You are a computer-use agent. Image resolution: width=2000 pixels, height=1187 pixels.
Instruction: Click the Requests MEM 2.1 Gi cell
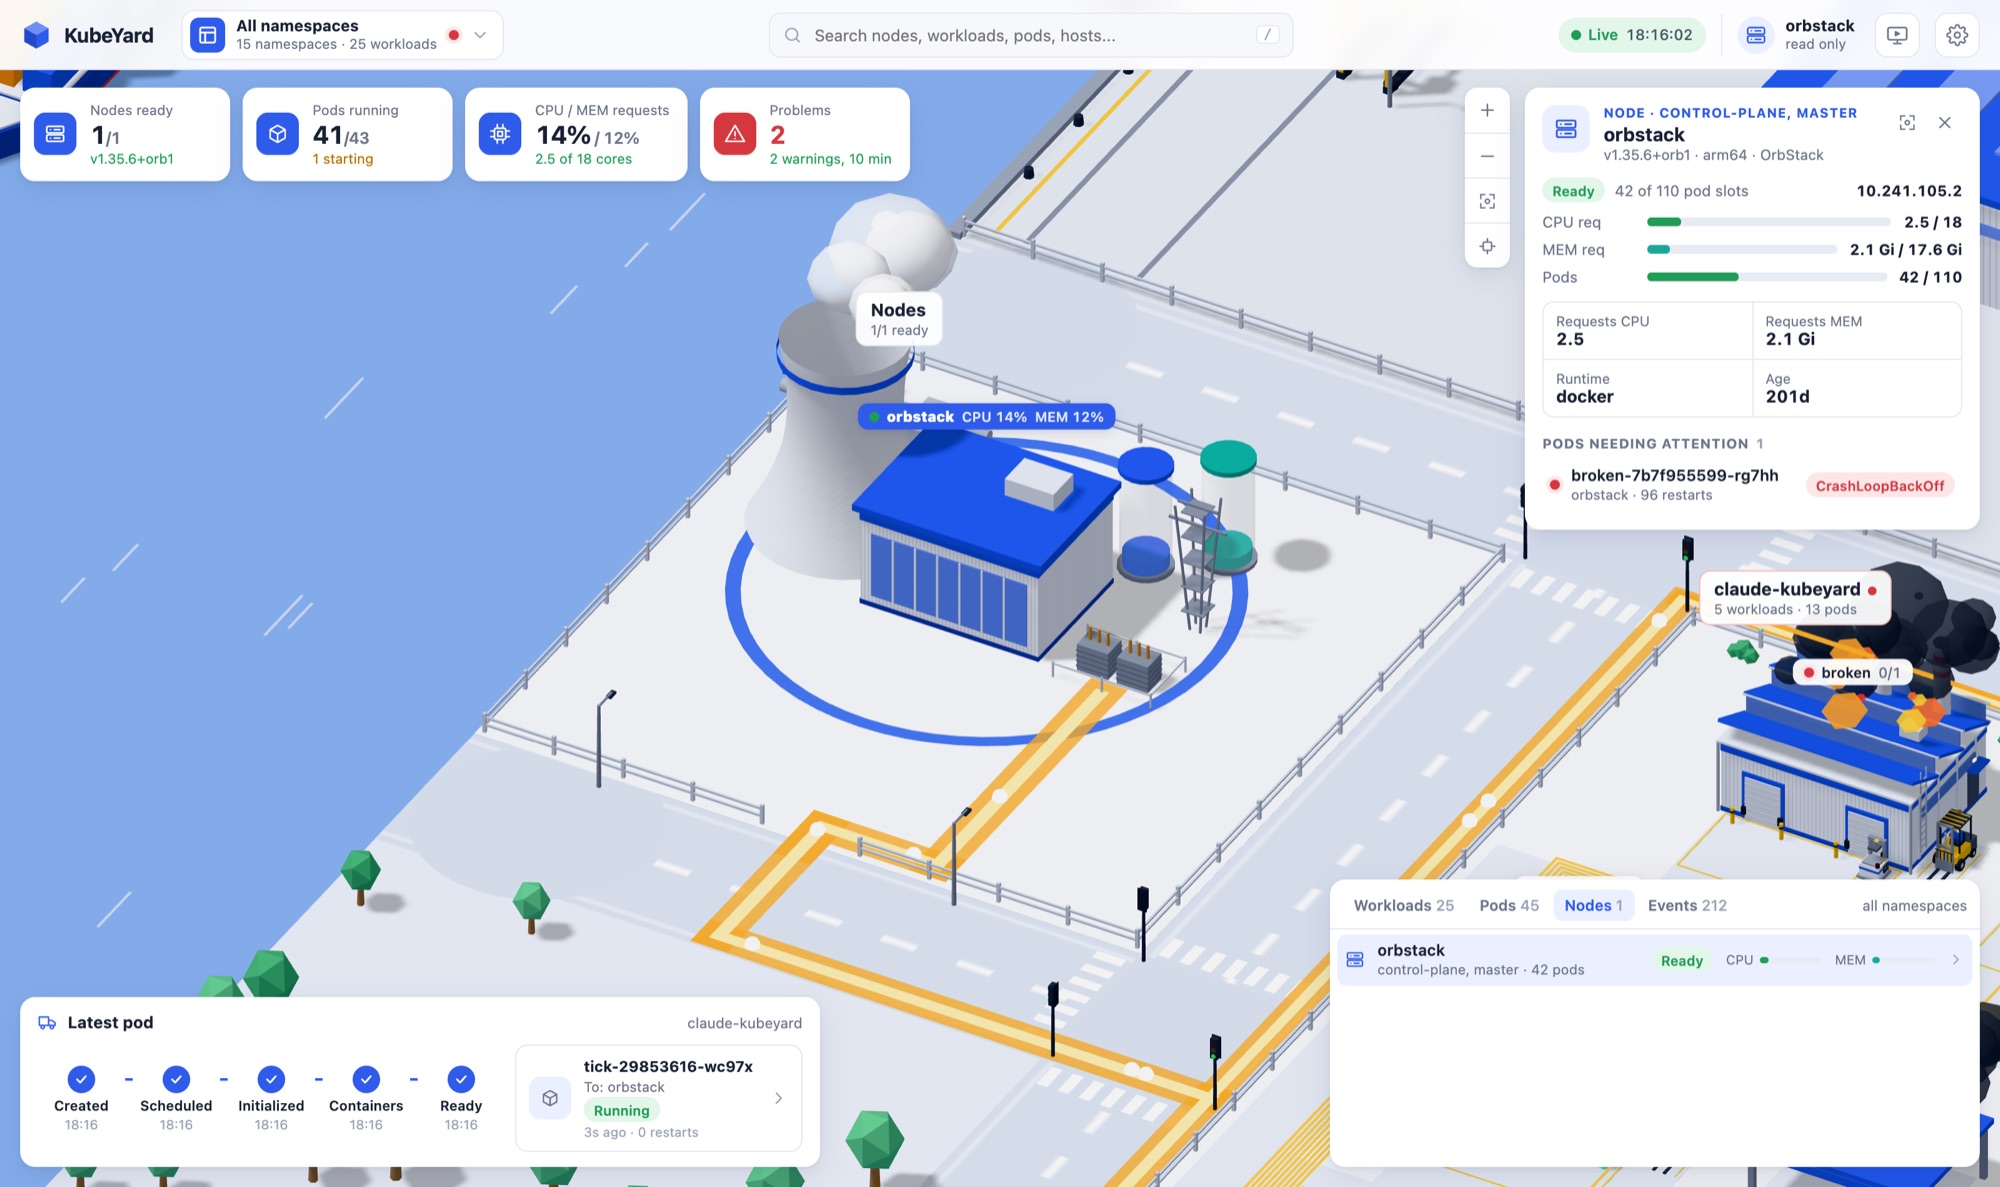[1857, 330]
